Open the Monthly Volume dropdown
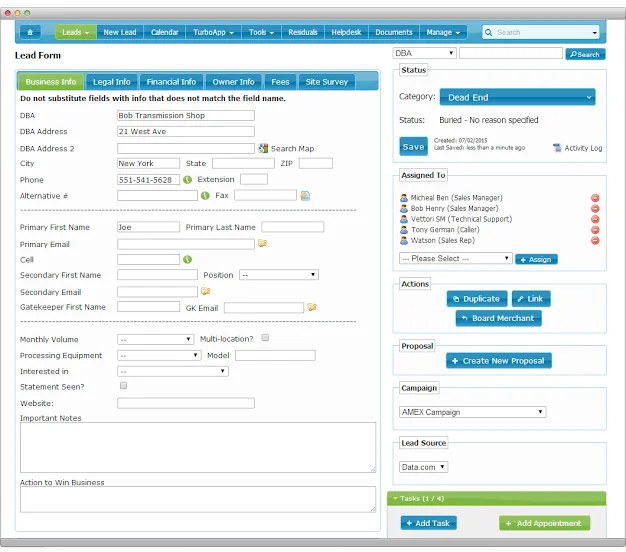 click(156, 339)
